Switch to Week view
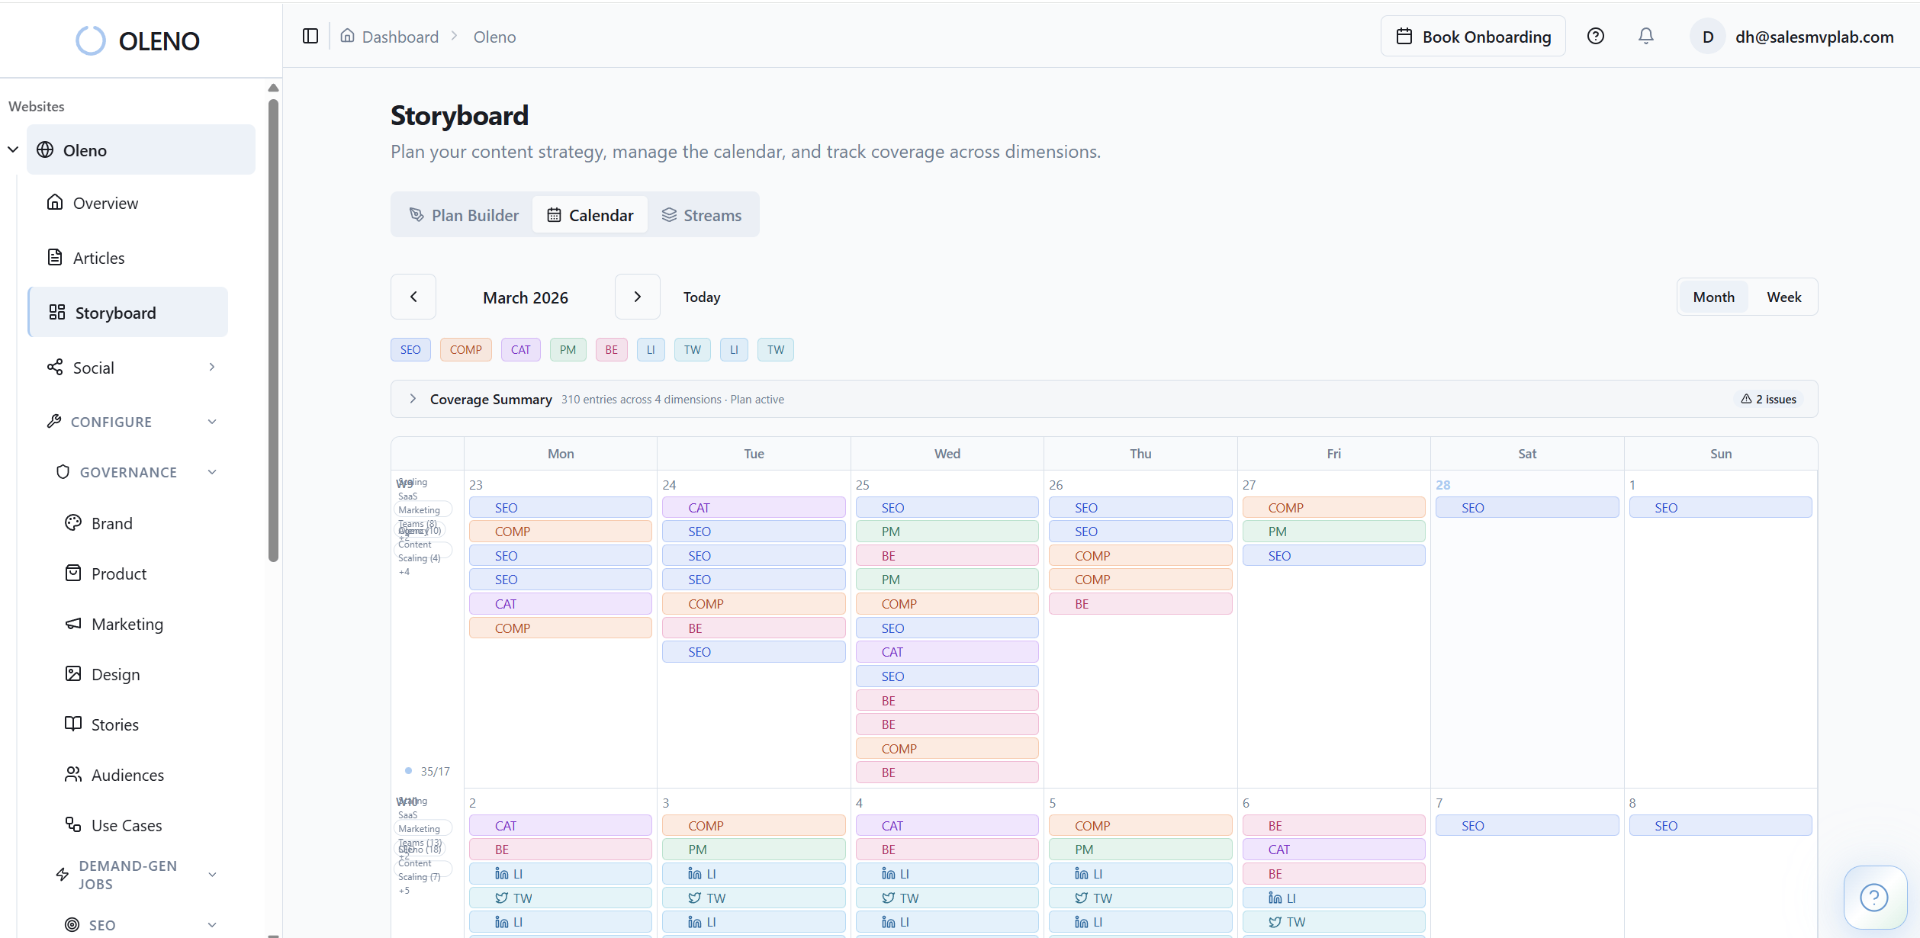This screenshot has height=938, width=1920. pyautogui.click(x=1784, y=296)
